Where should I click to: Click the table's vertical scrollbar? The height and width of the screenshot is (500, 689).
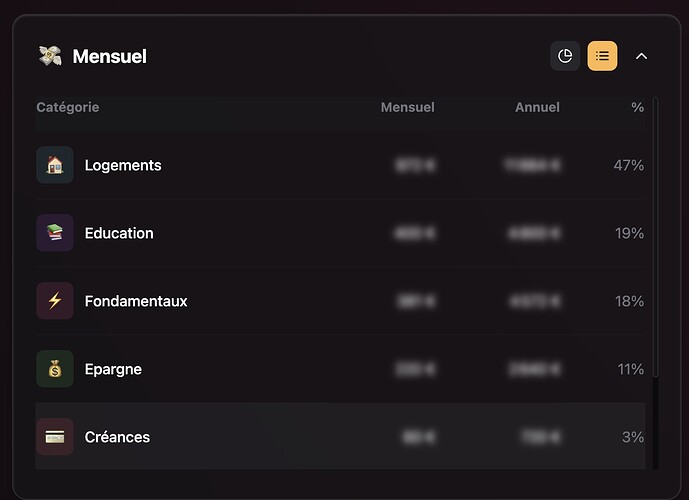[656, 237]
